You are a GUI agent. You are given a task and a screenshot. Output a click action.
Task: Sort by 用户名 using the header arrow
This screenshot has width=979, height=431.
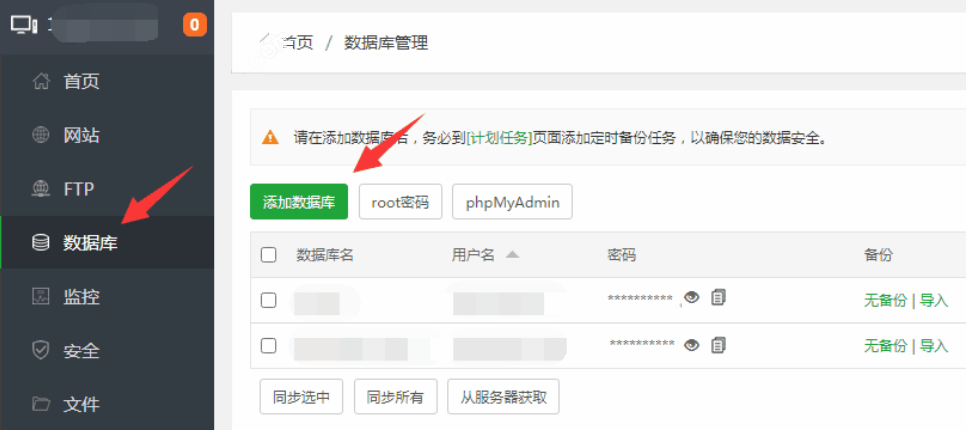[x=512, y=254]
